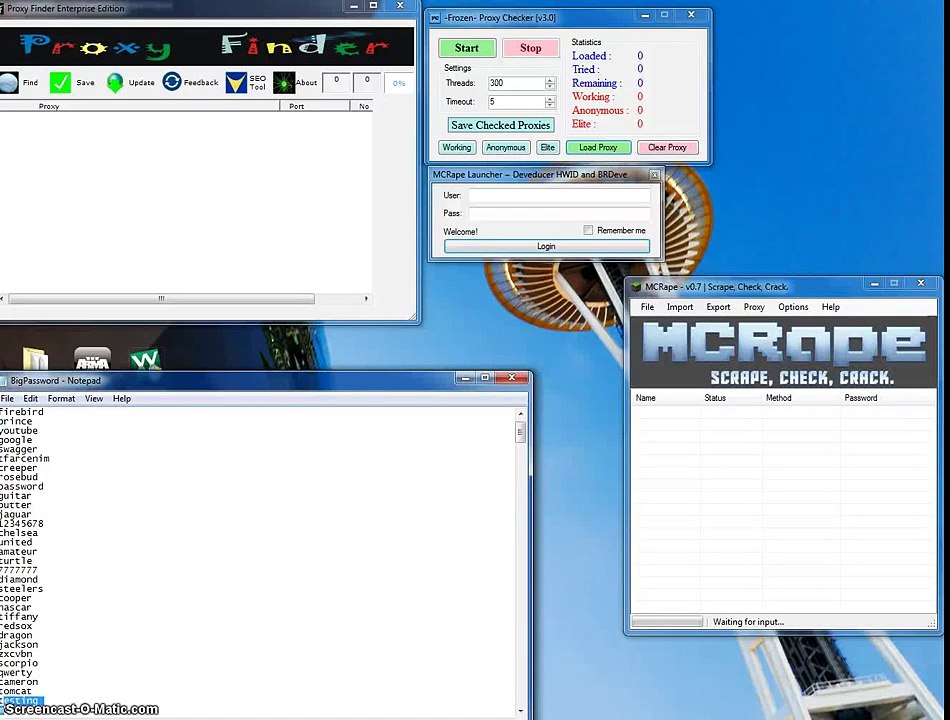Open the folder icon on the desktop
Image resolution: width=950 pixels, height=720 pixels.
tap(36, 359)
